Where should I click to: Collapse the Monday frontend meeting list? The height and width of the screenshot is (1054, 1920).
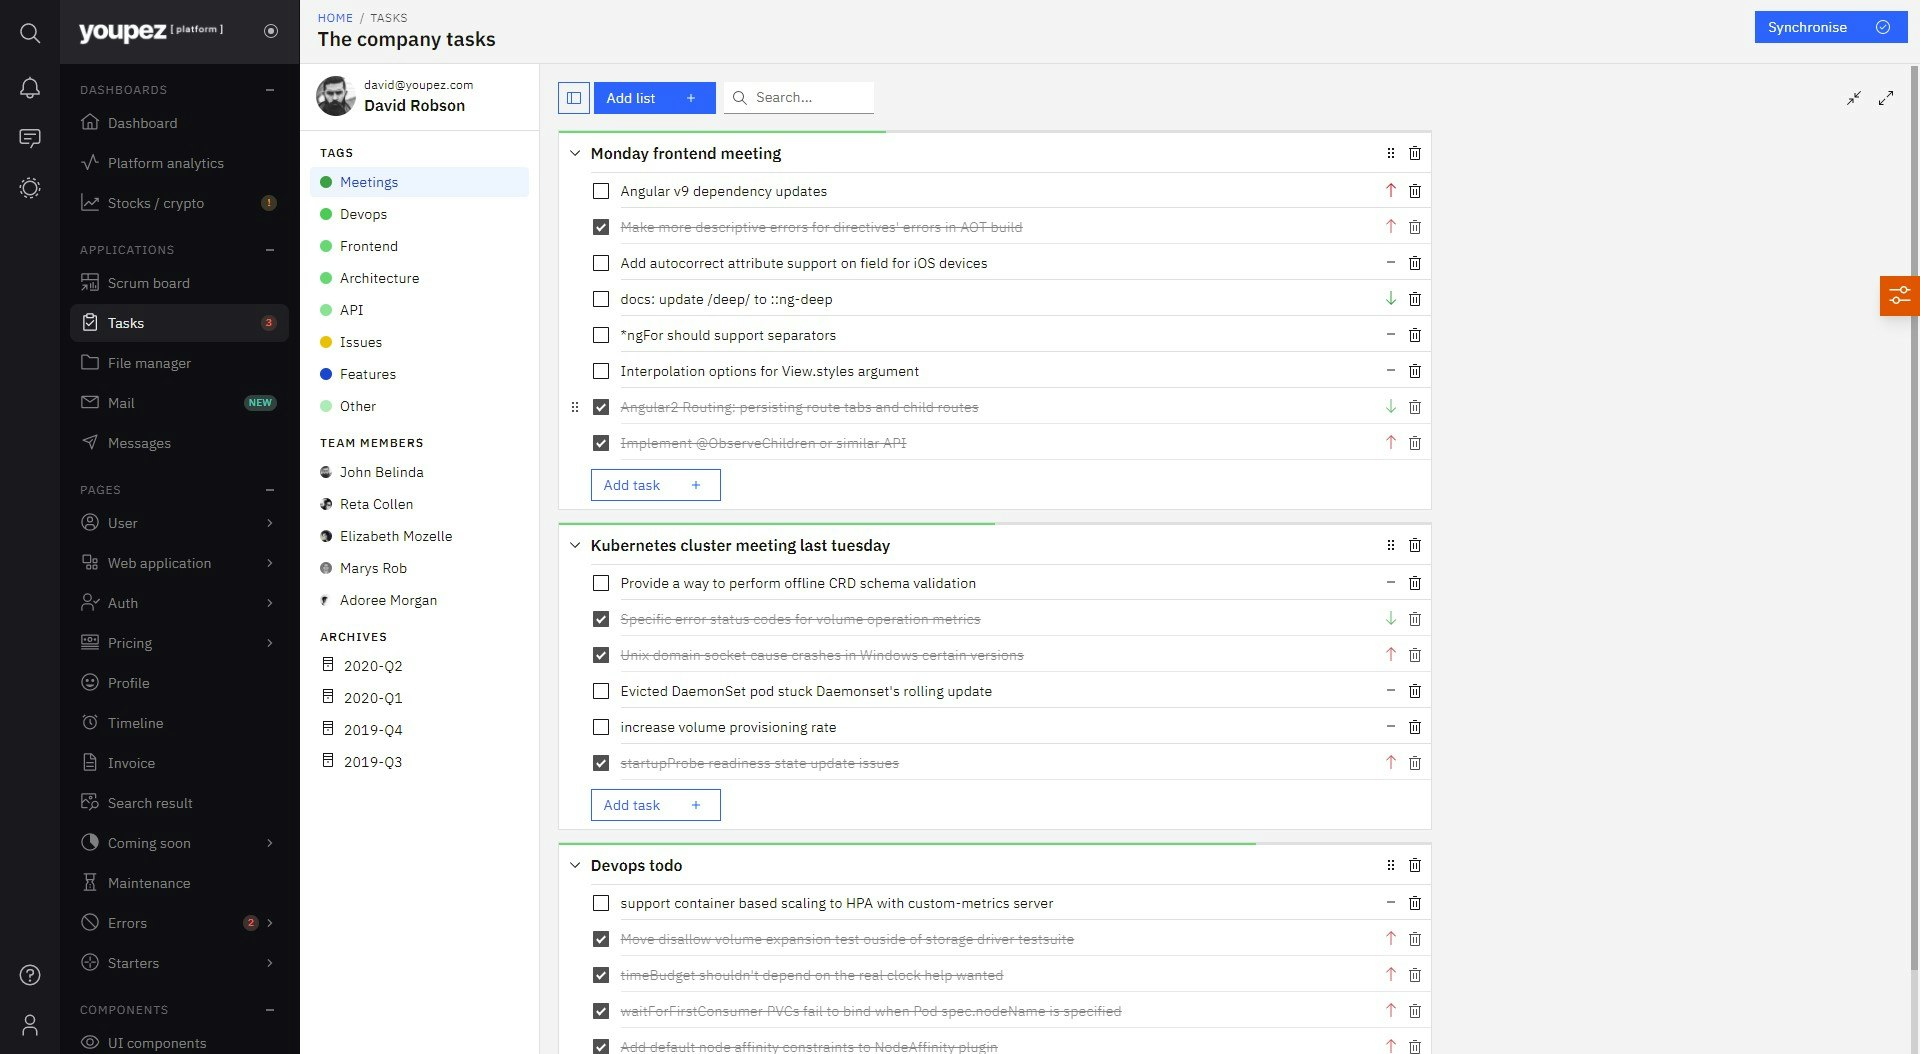[575, 153]
